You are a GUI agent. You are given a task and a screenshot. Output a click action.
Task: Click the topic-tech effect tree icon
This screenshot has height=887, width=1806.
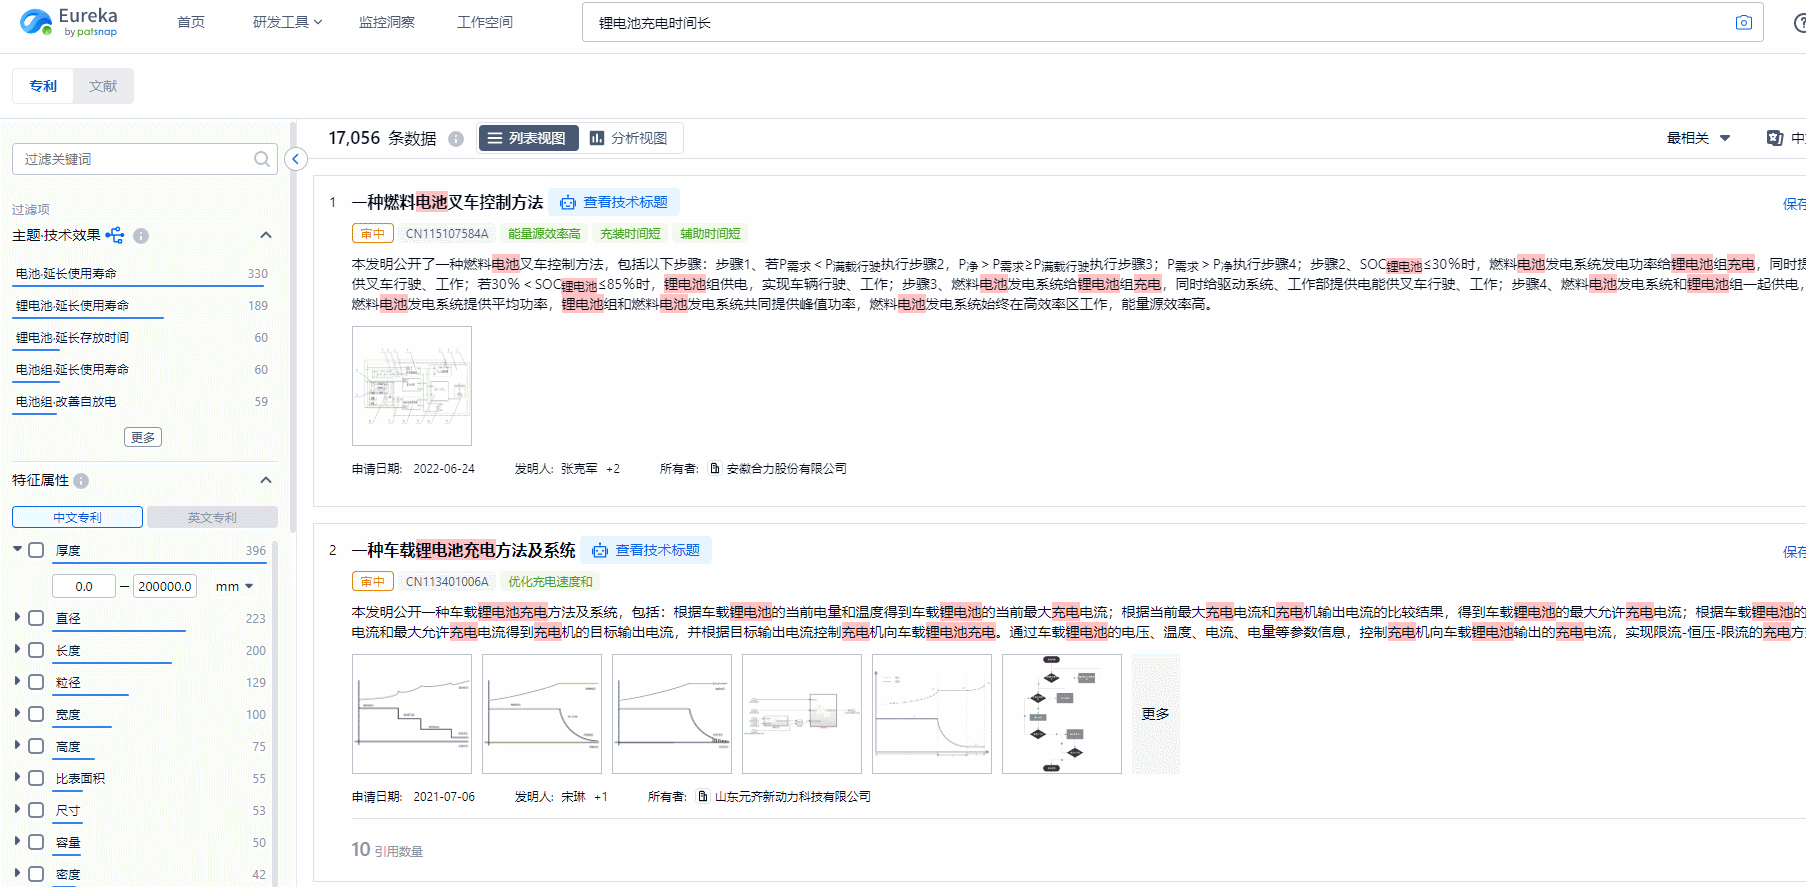(115, 235)
